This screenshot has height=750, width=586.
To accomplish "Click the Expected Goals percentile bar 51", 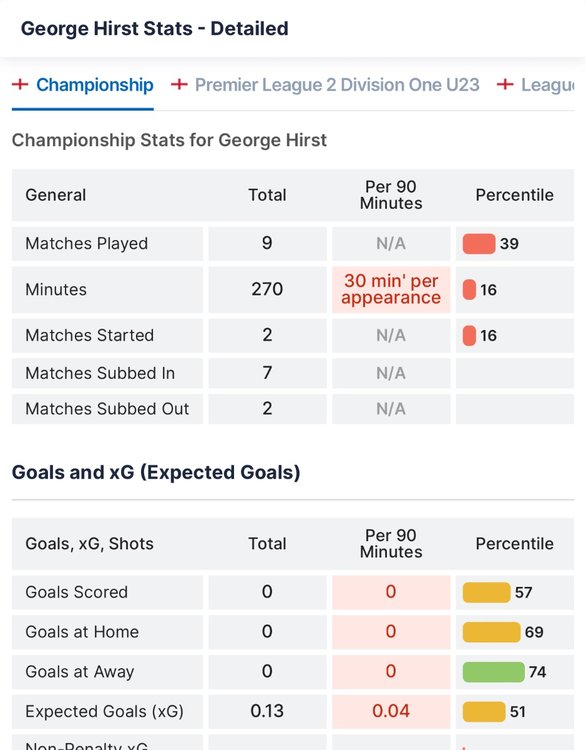I will [x=484, y=711].
